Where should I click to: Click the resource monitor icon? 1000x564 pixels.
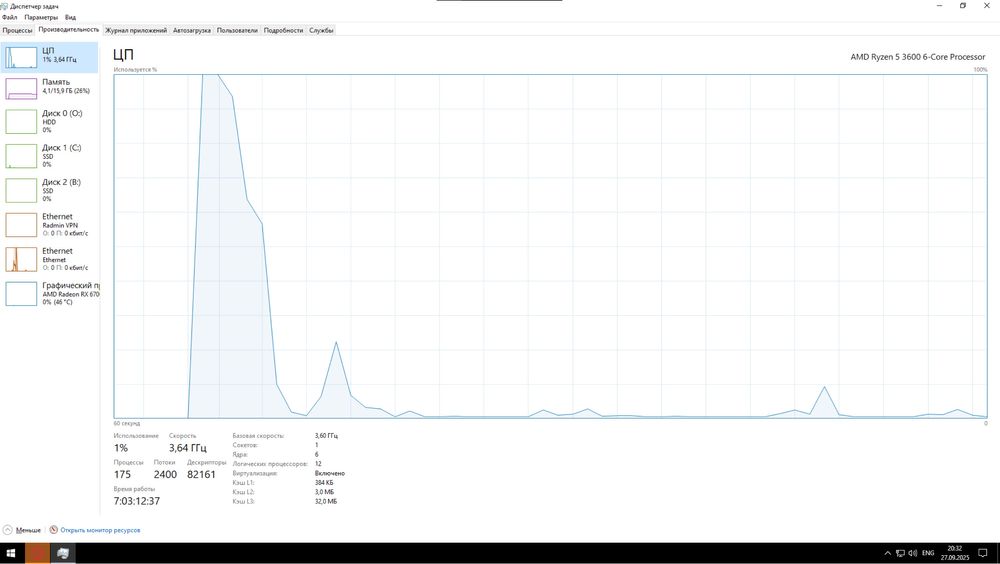(x=54, y=530)
